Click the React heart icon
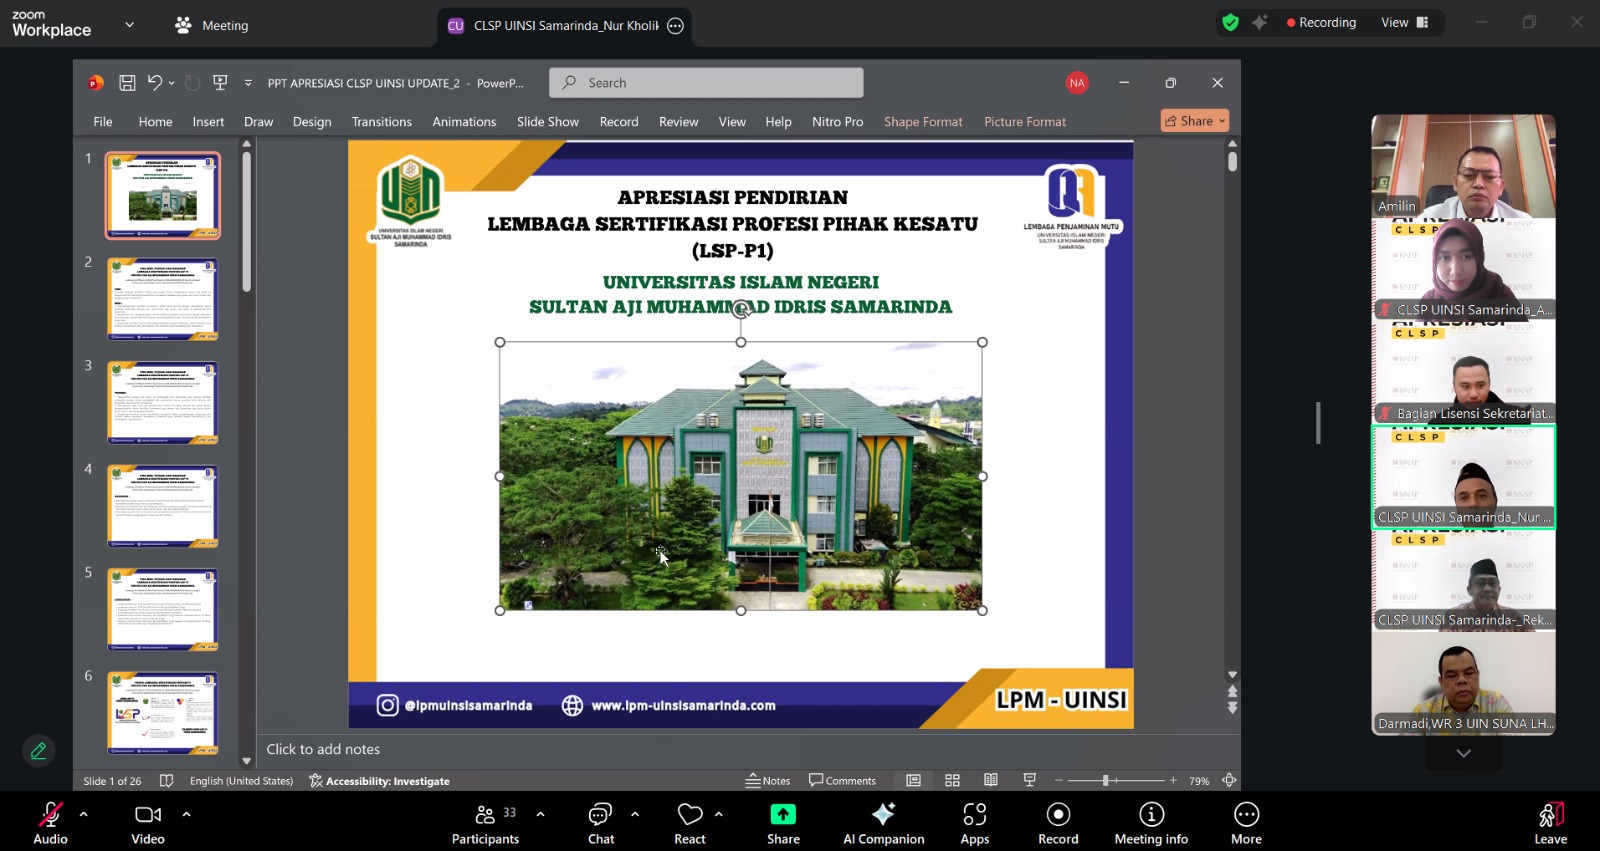The image size is (1600, 851). click(x=689, y=815)
